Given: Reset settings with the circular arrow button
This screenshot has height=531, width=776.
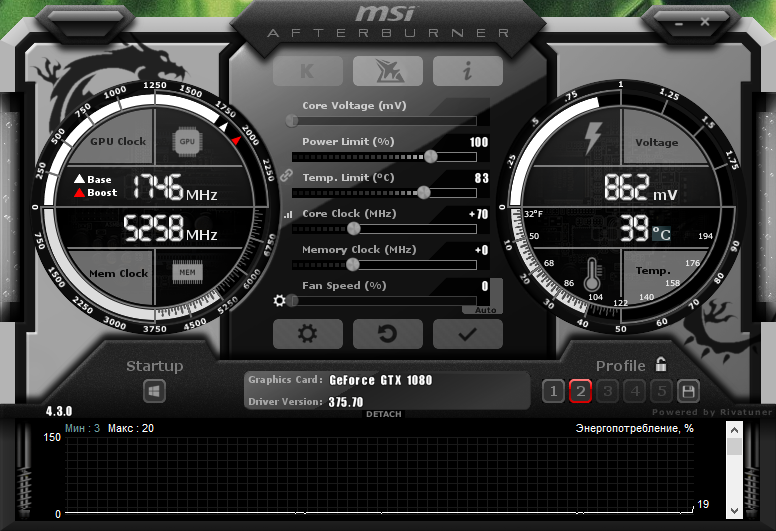Looking at the screenshot, I should coord(388,334).
